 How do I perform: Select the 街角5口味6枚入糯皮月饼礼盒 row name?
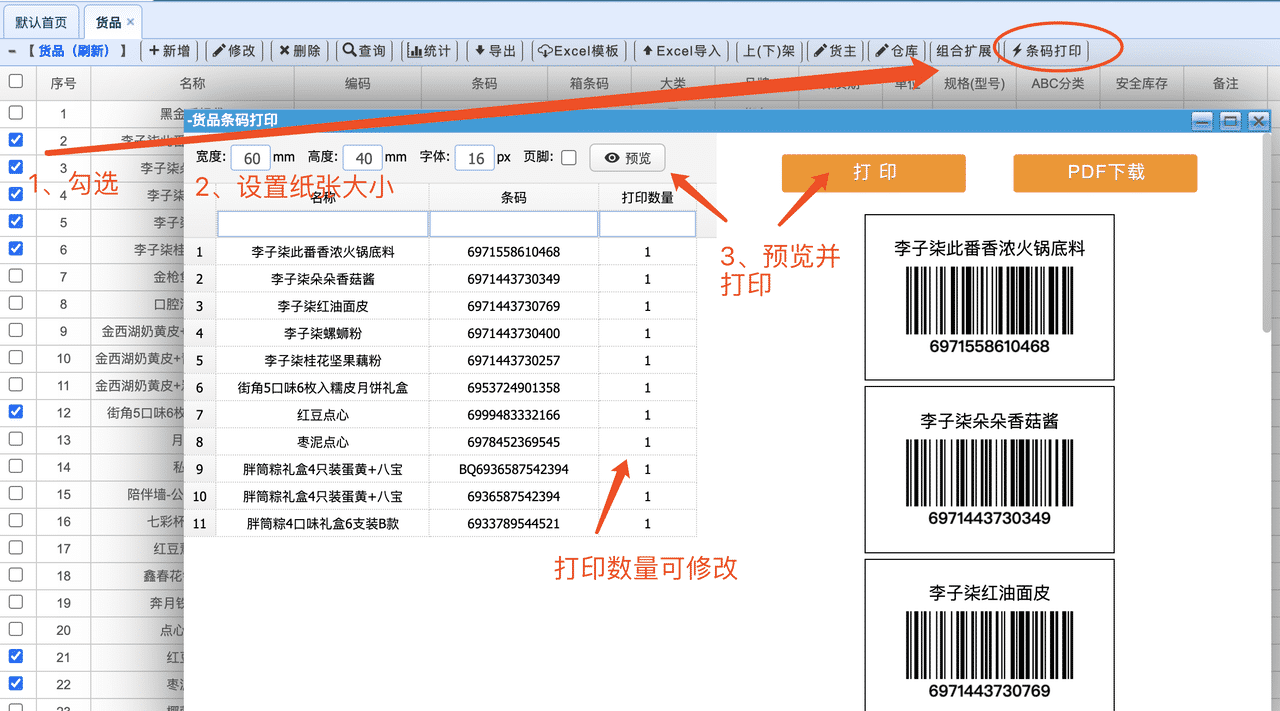pos(323,388)
